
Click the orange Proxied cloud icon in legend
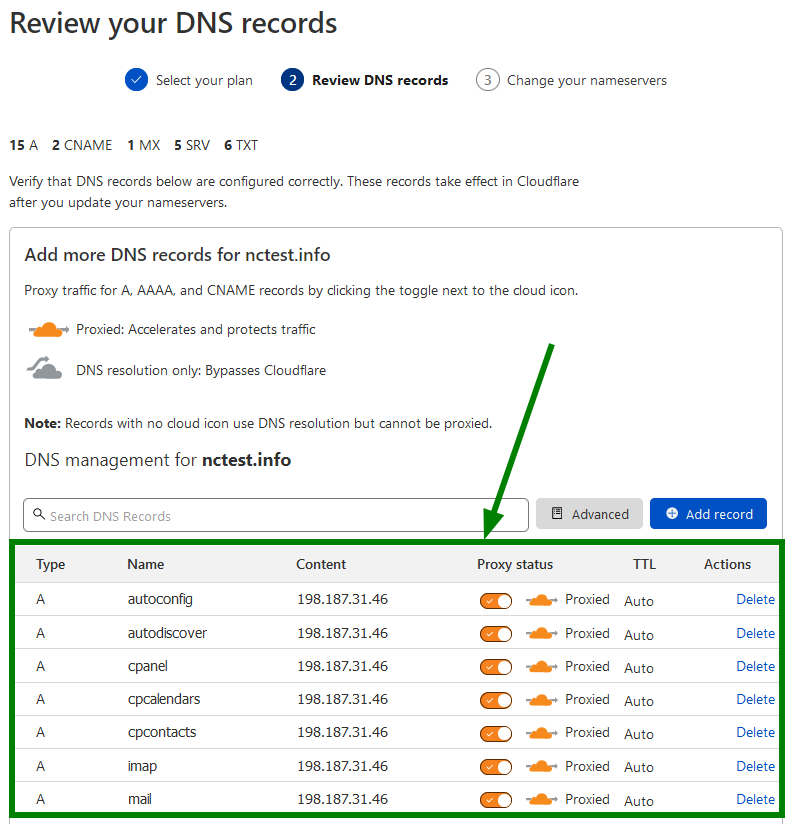tap(48, 330)
